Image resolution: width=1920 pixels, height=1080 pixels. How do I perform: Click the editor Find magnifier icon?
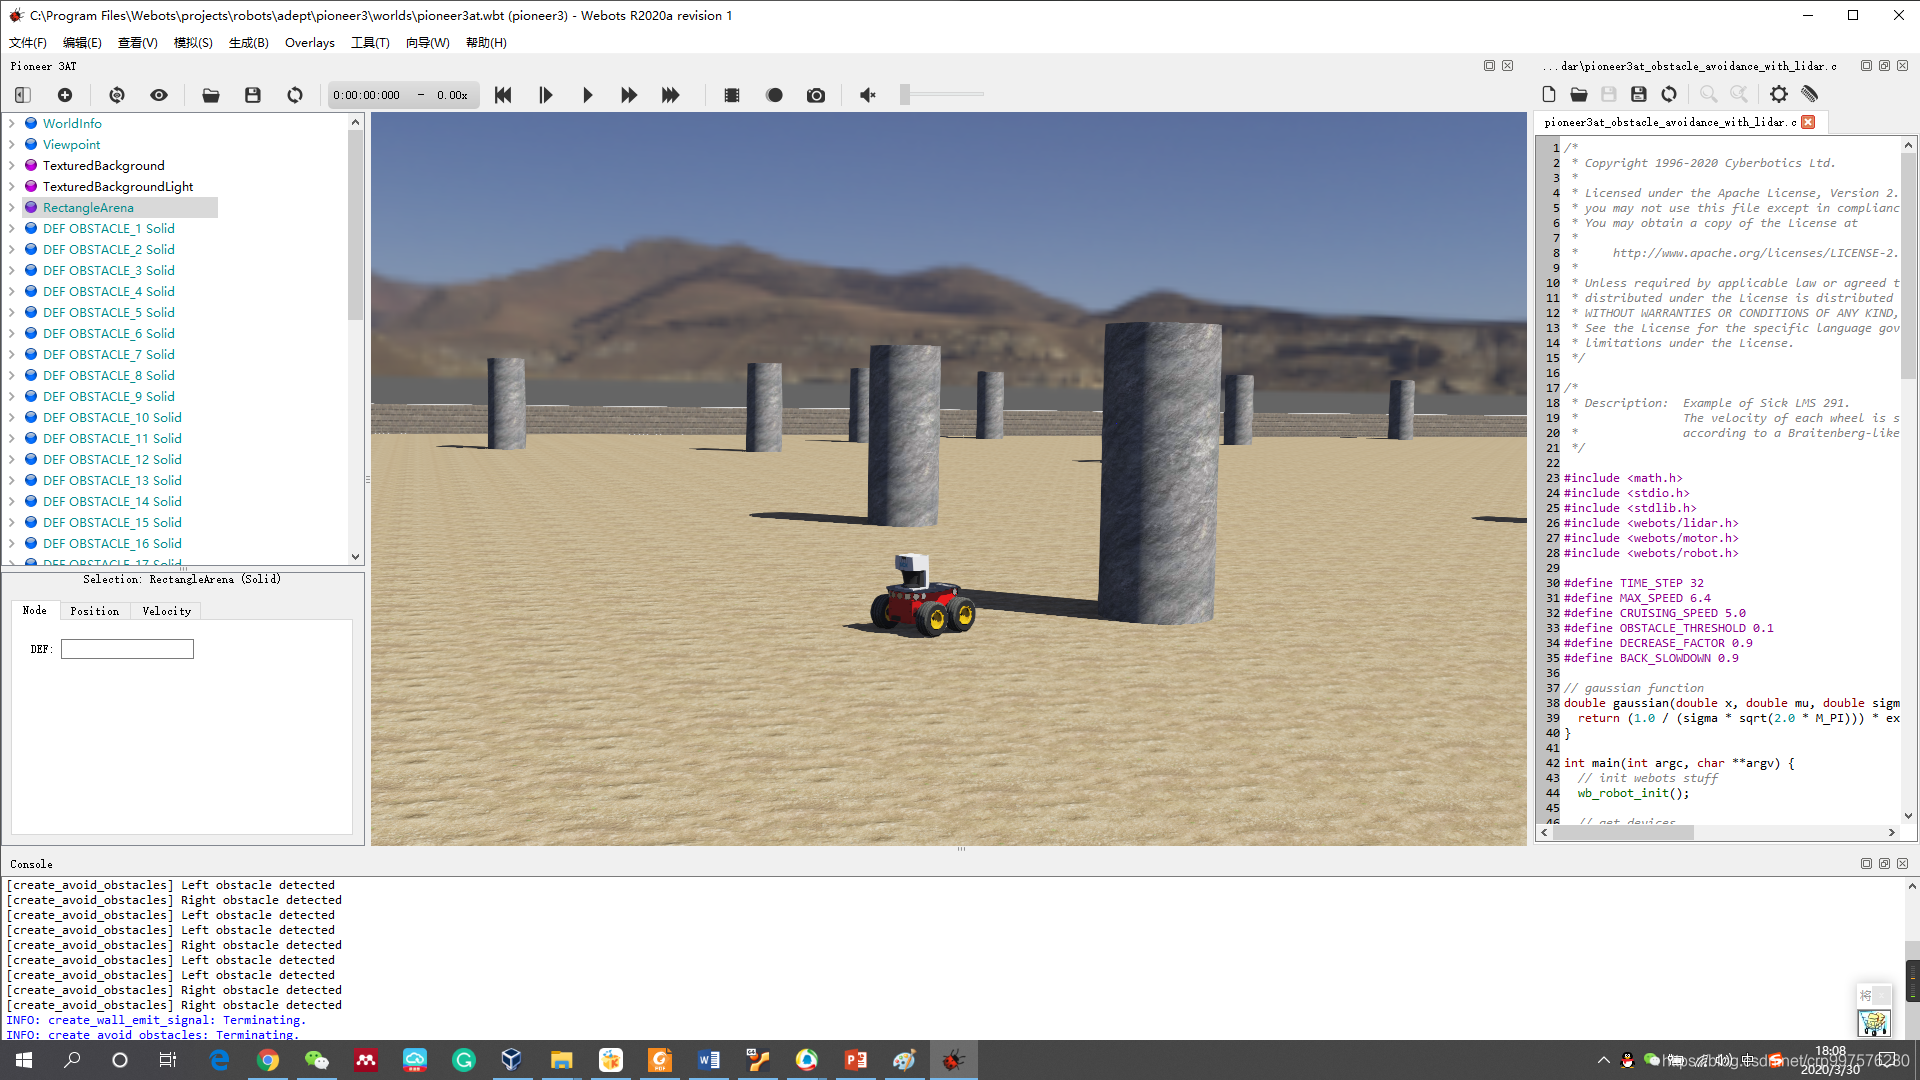(1709, 94)
